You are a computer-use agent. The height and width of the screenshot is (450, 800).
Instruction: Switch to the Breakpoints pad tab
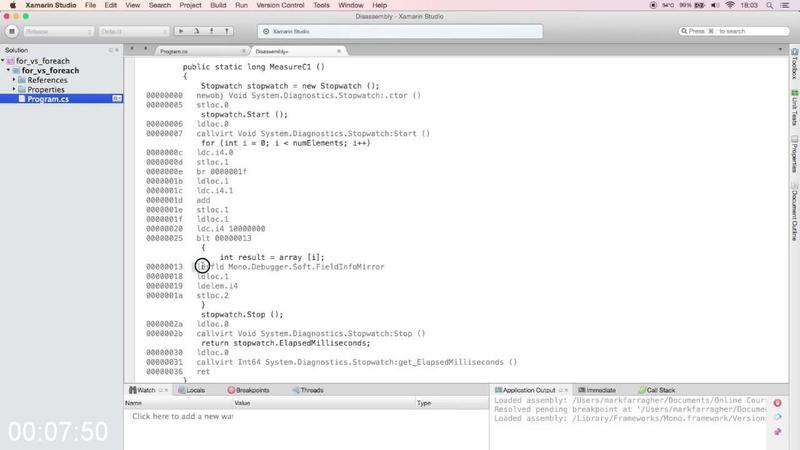pos(248,390)
